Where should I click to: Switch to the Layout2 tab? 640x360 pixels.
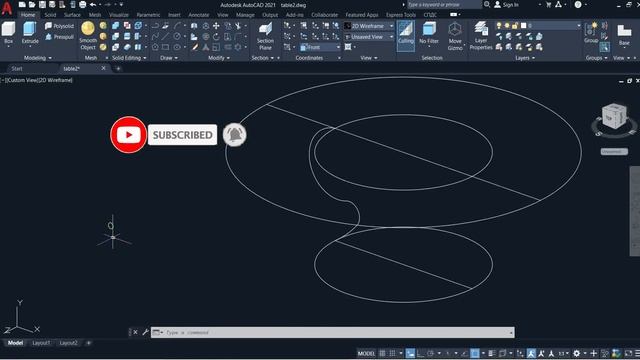tap(68, 343)
